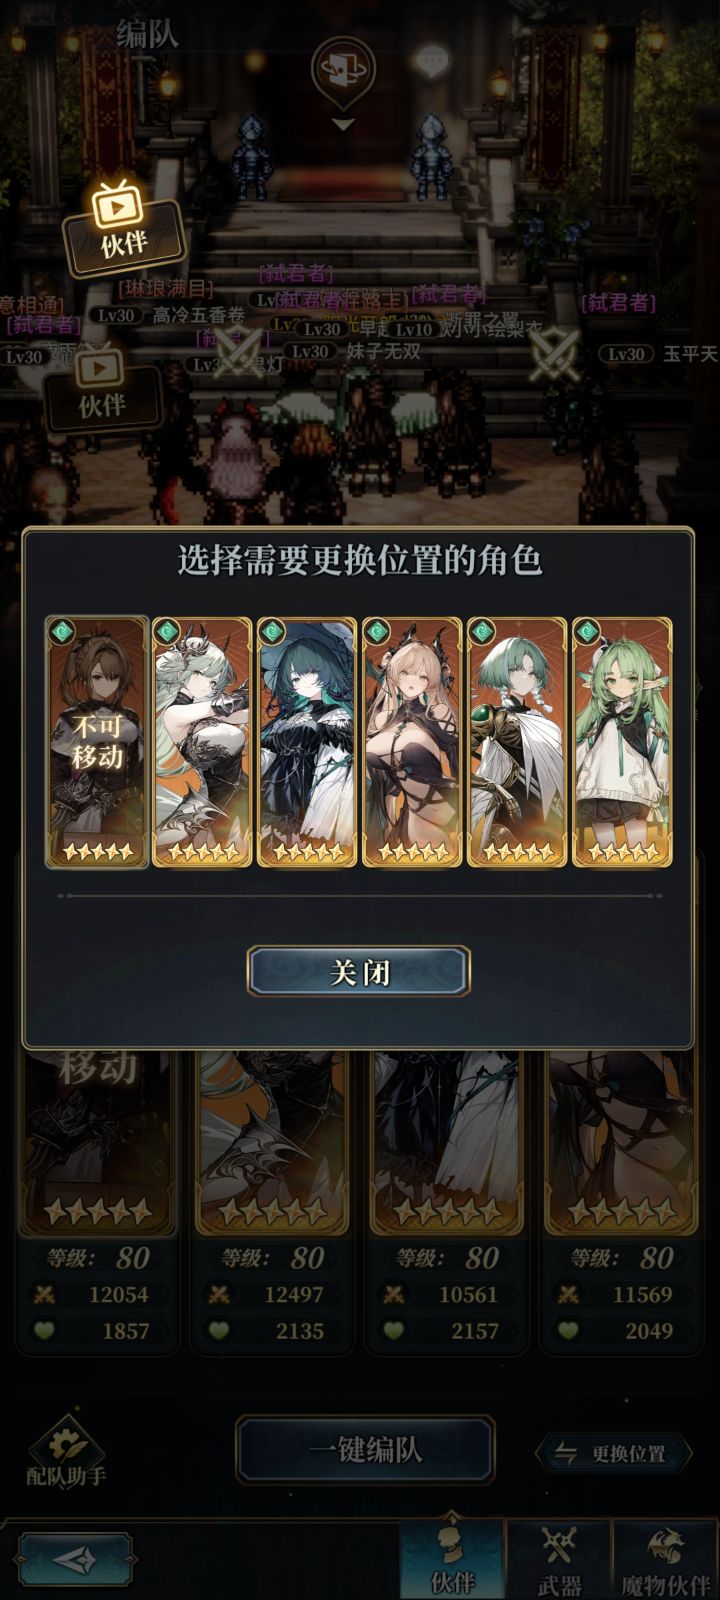720x1600 pixels.
Task: Tap the back arrow icon at bottom left
Action: [x=76, y=1559]
